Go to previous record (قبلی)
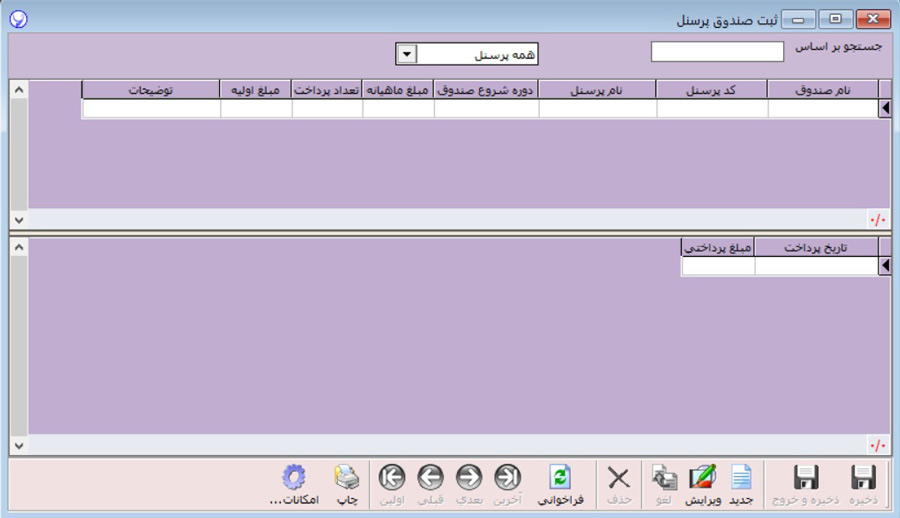This screenshot has width=900, height=518. [430, 479]
